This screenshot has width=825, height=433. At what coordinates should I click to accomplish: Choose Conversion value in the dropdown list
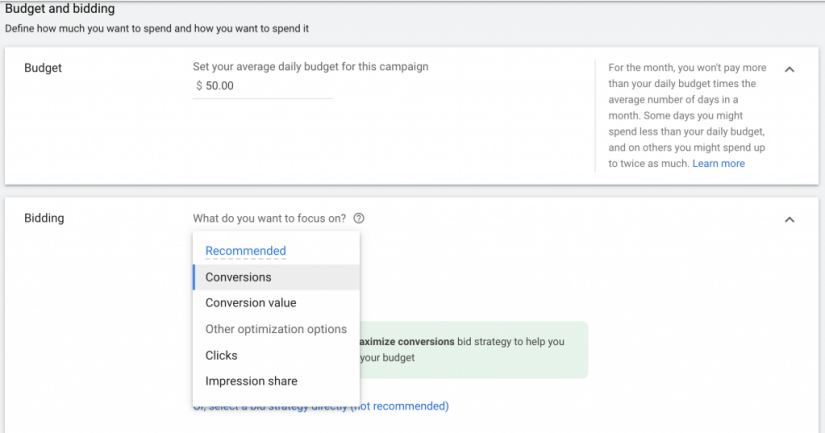pos(250,303)
